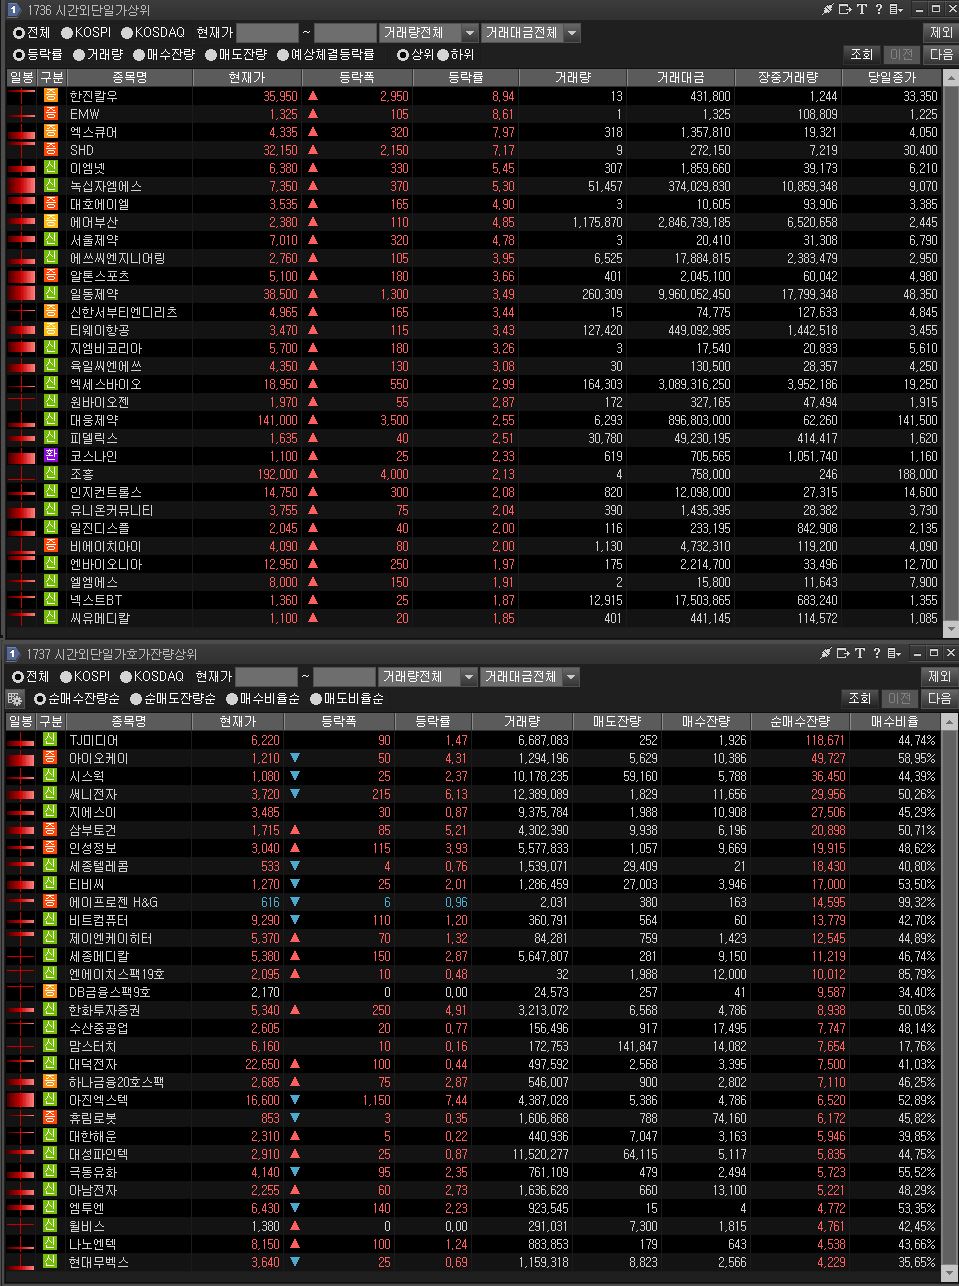
Task: Select stock row 현대무벡스
Action: pos(472,1262)
